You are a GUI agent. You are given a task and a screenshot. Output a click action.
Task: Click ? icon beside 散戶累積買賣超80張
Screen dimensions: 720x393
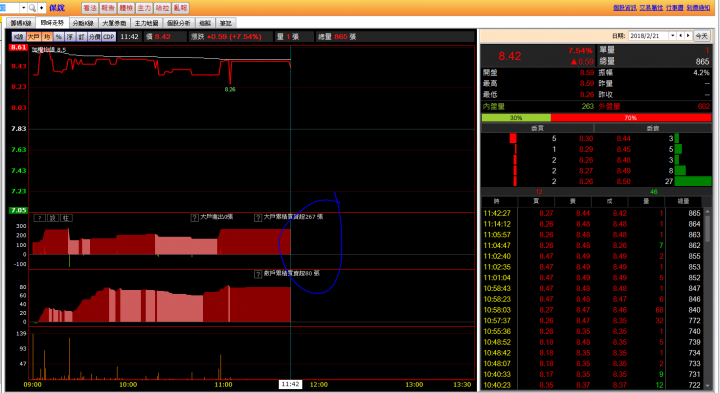click(258, 274)
